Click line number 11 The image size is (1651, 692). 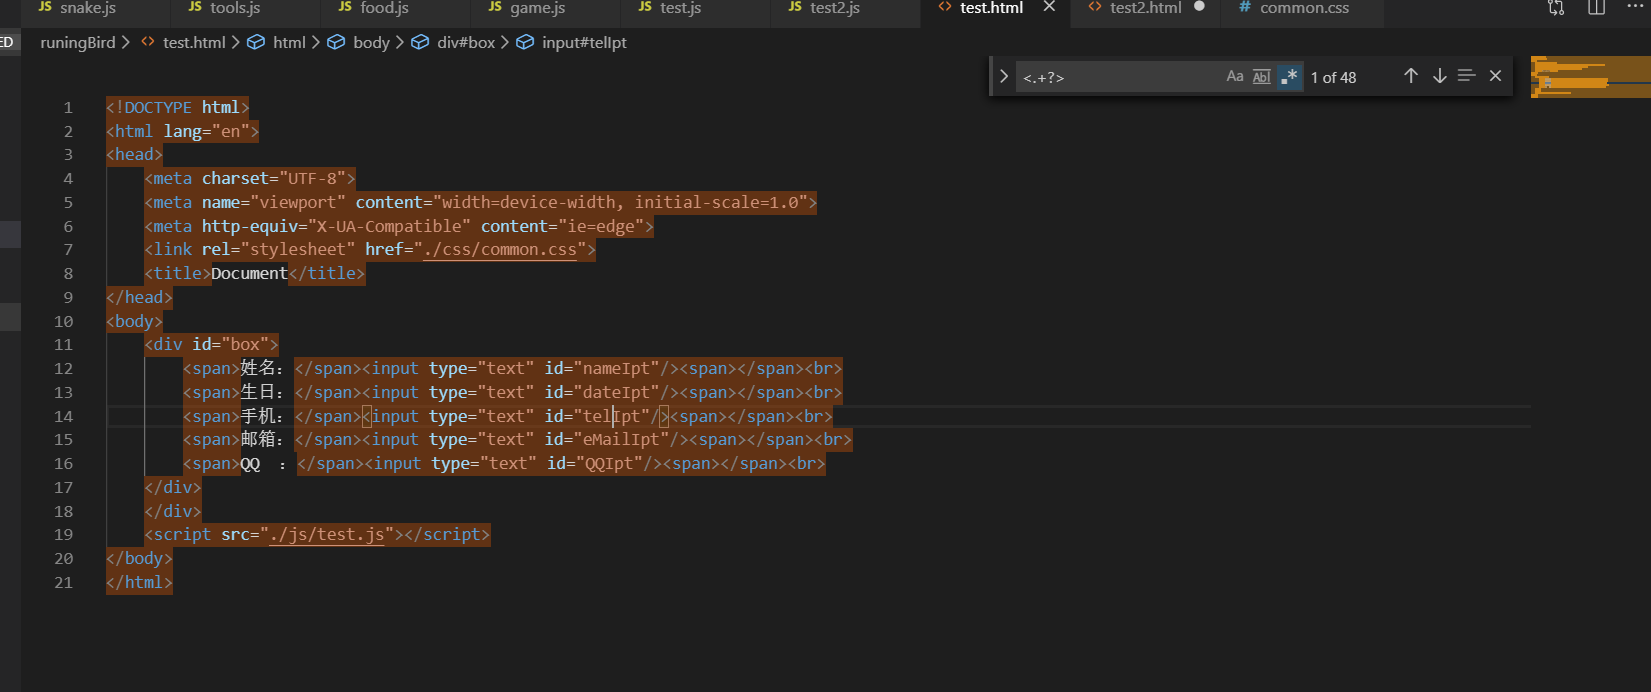64,345
